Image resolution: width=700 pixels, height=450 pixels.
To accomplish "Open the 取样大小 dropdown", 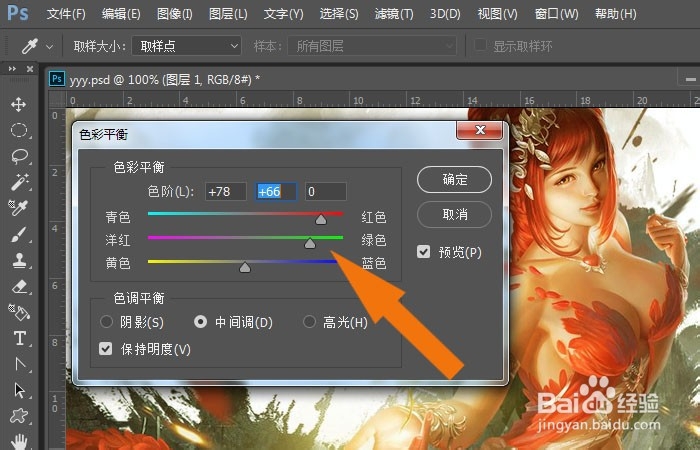I will [186, 46].
